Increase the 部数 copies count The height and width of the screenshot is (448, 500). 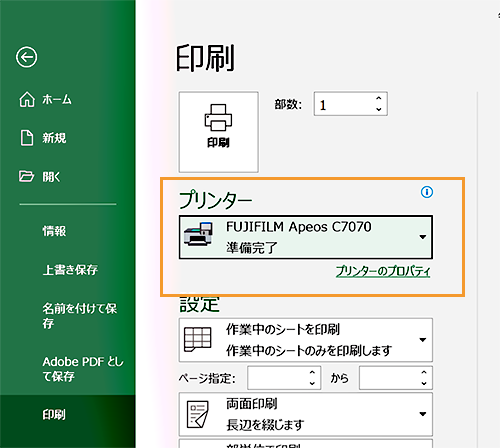pos(378,98)
